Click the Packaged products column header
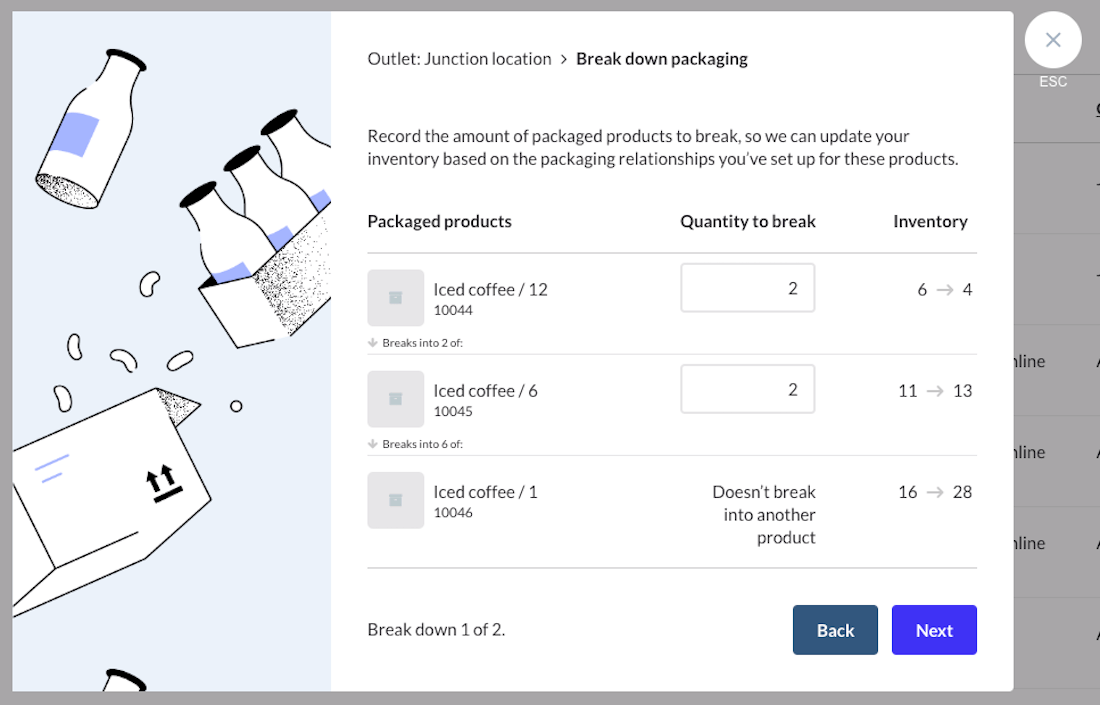1100x705 pixels. pos(439,222)
